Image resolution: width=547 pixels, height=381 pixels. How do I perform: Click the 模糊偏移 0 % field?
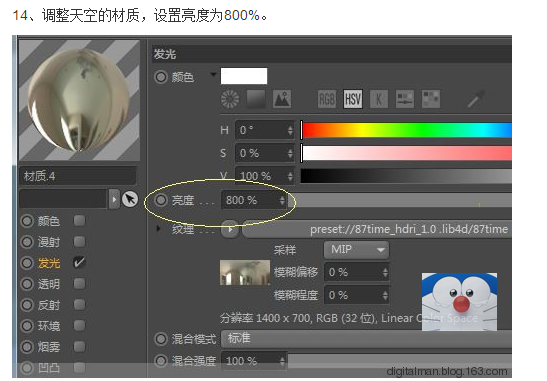pyautogui.click(x=357, y=272)
